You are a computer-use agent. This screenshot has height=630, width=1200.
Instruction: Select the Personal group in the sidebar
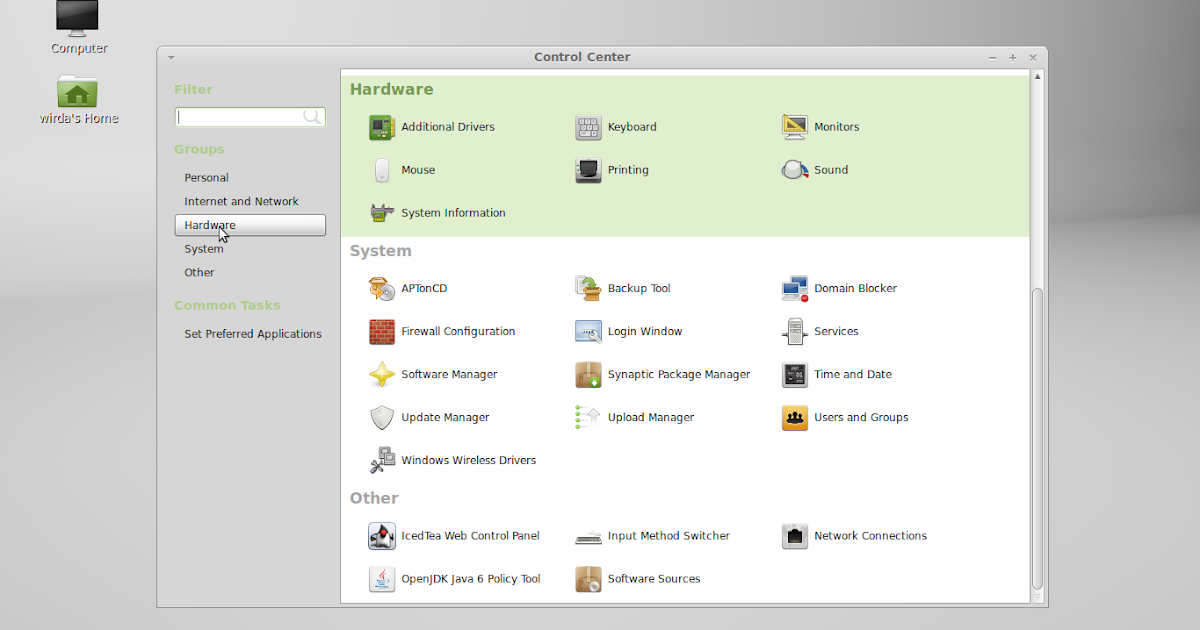(206, 177)
